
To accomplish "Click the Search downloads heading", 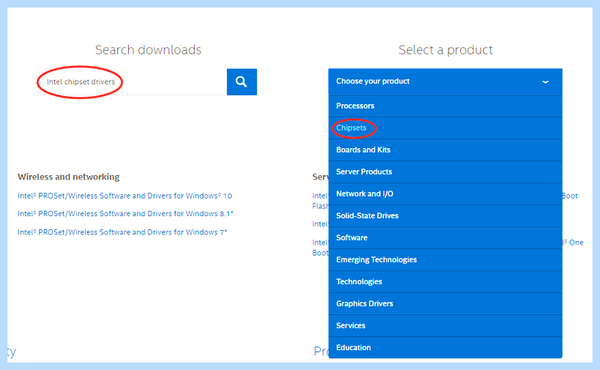I will click(x=148, y=50).
